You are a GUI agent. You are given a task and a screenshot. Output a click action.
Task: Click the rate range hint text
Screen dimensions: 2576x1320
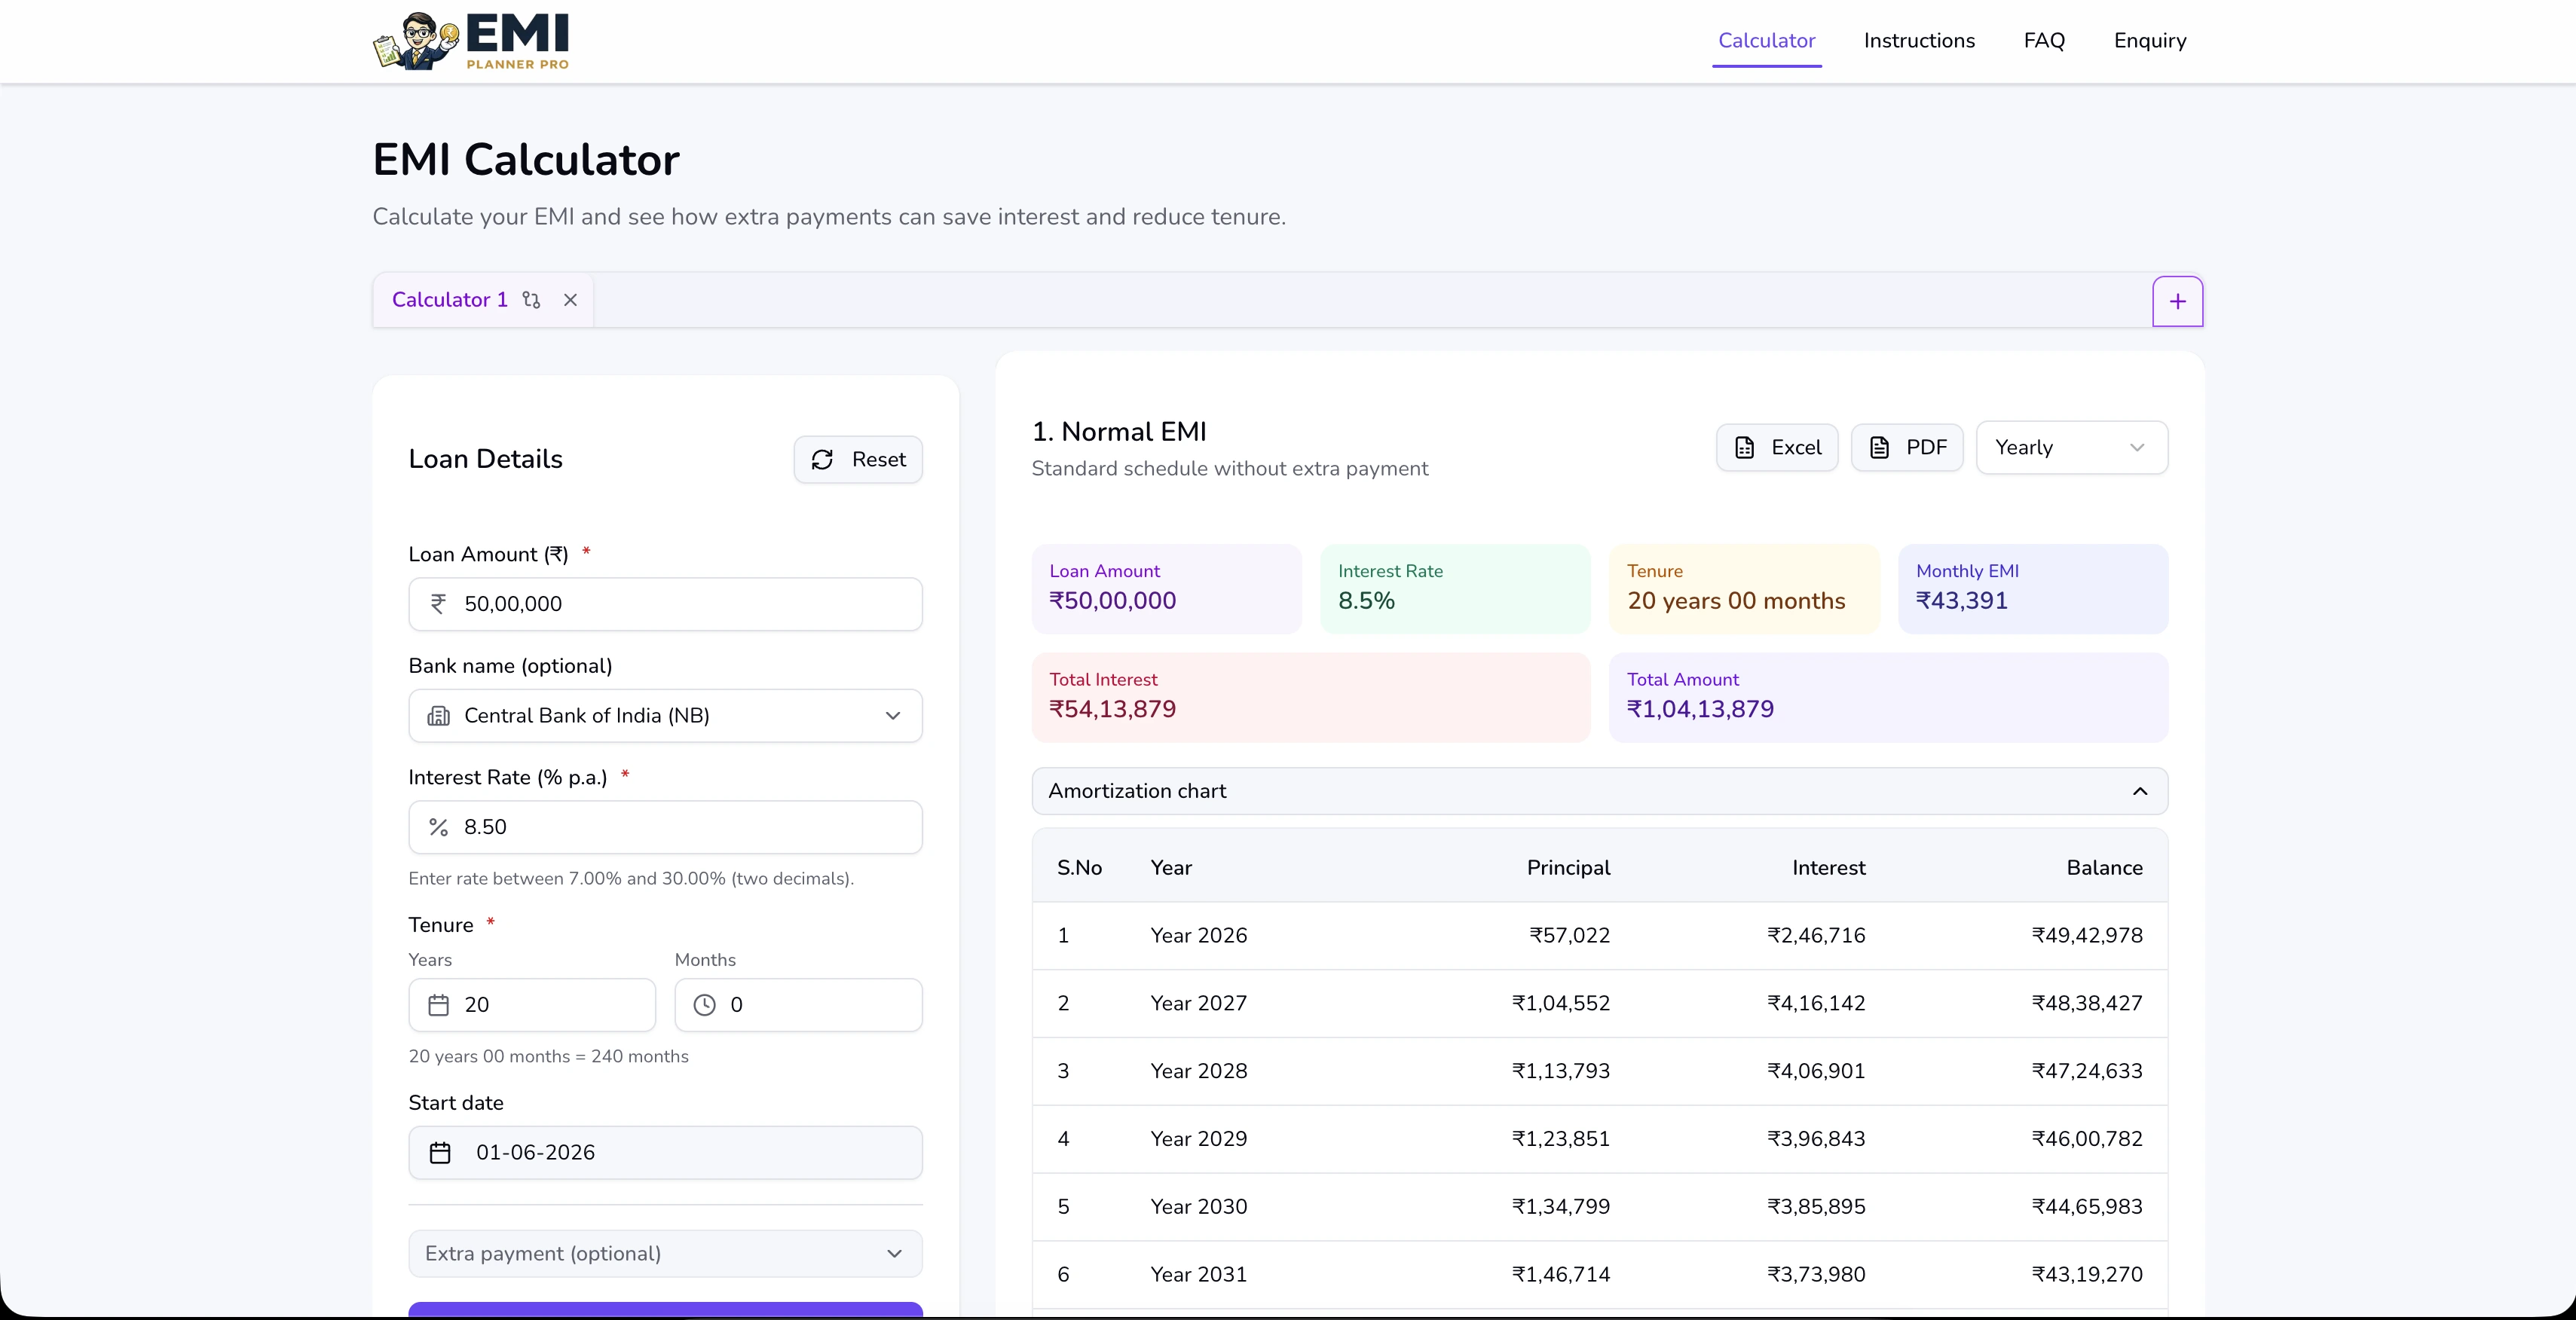tap(631, 879)
